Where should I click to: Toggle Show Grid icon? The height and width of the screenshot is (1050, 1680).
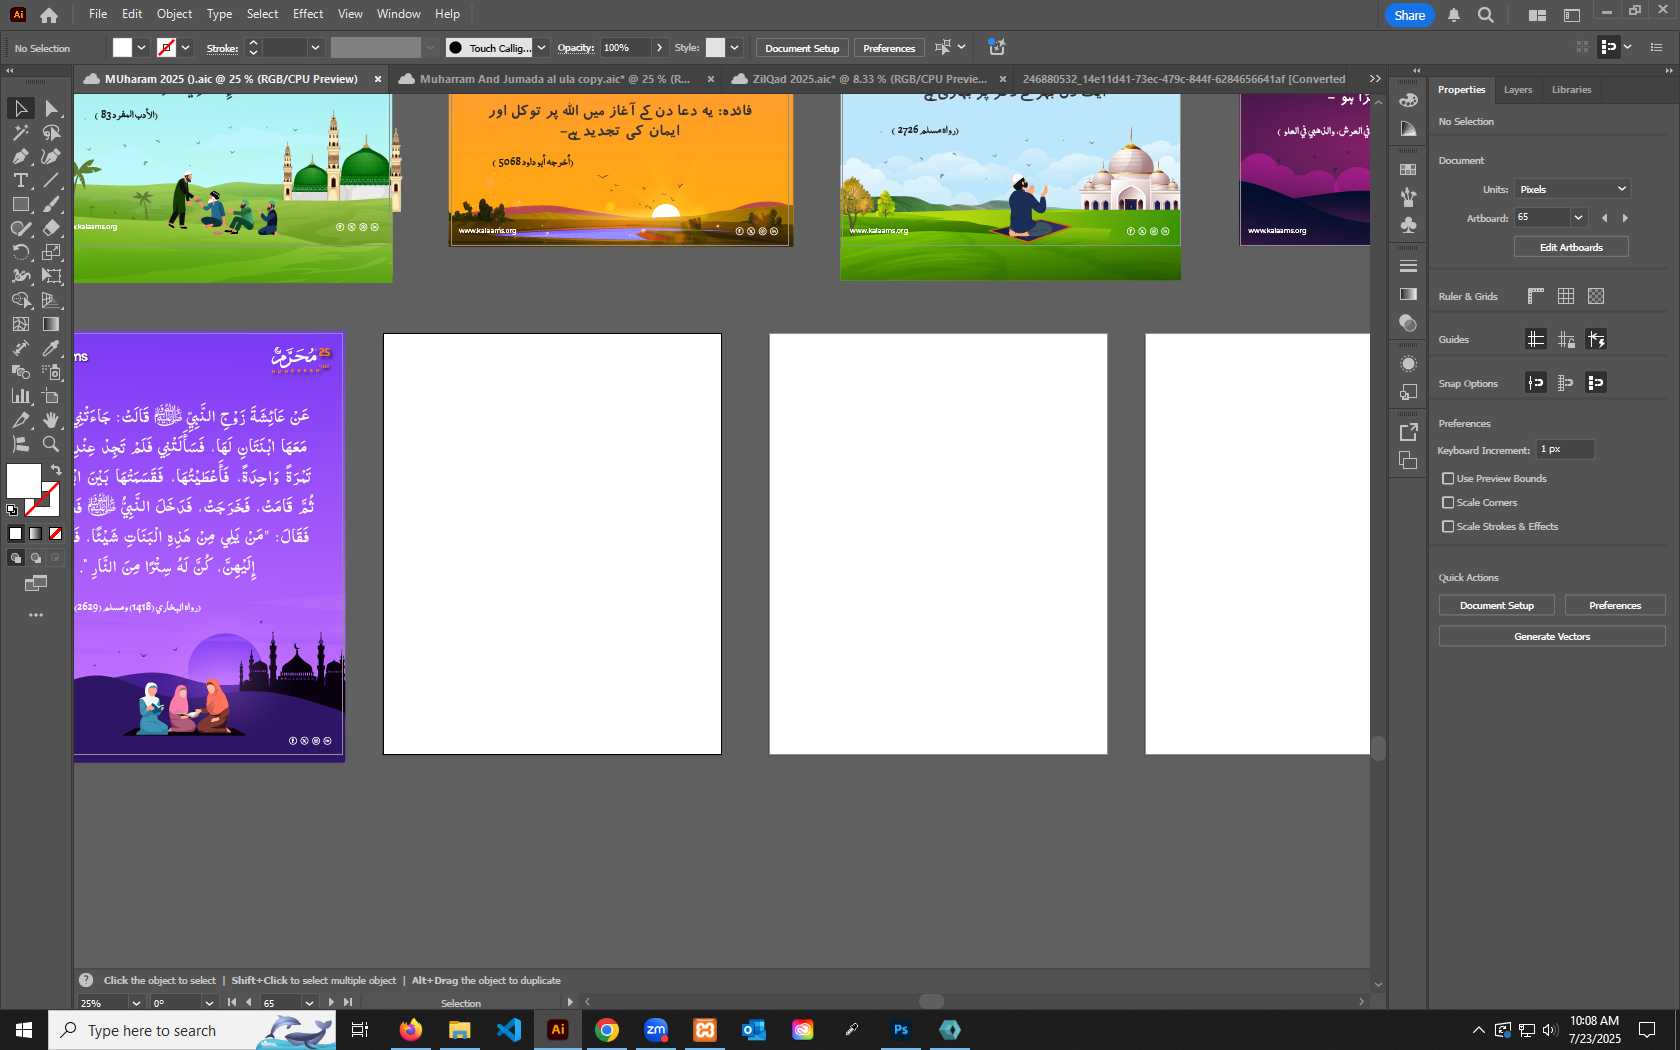[1566, 296]
